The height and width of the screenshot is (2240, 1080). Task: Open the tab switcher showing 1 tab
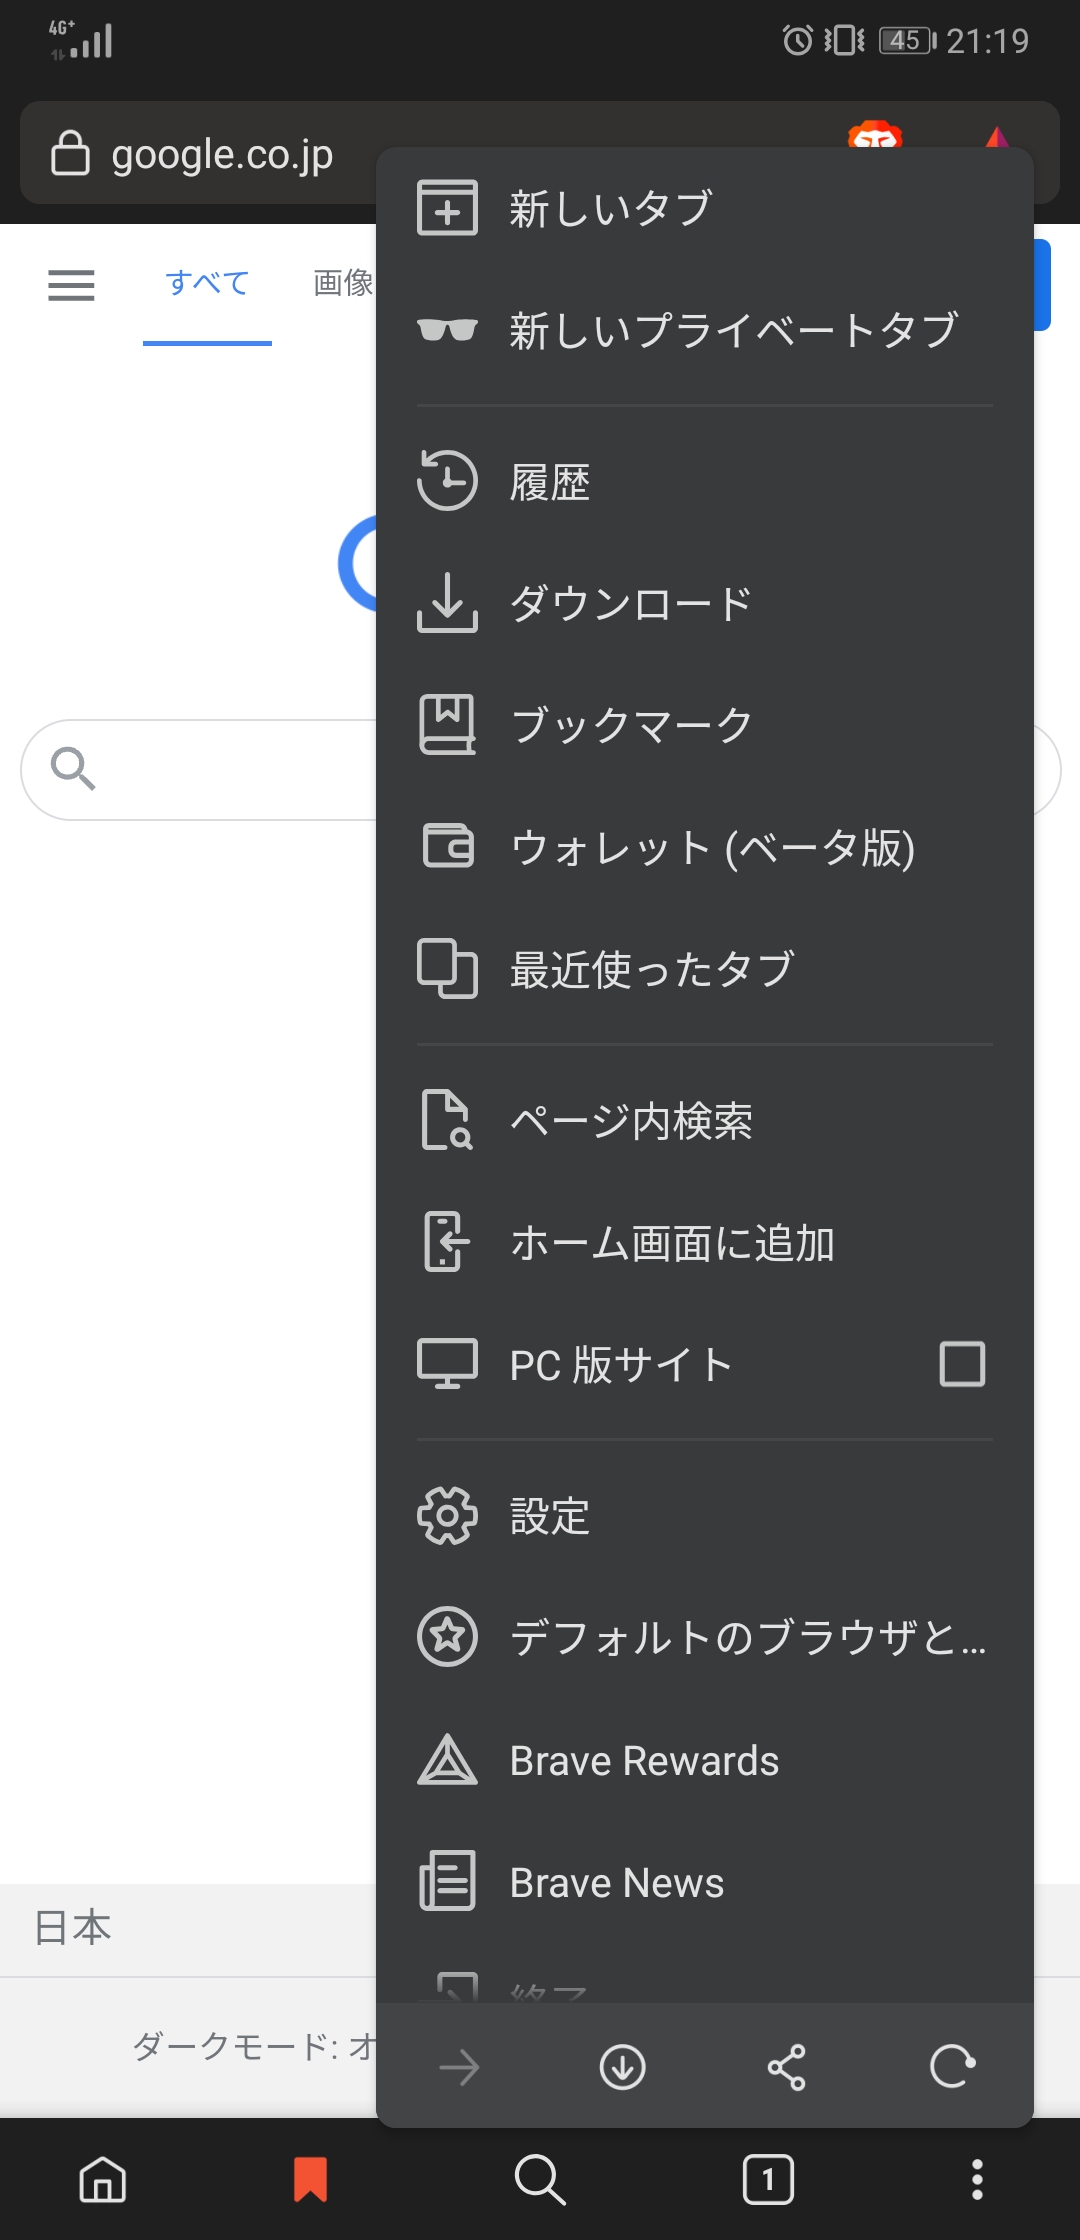(x=768, y=2179)
